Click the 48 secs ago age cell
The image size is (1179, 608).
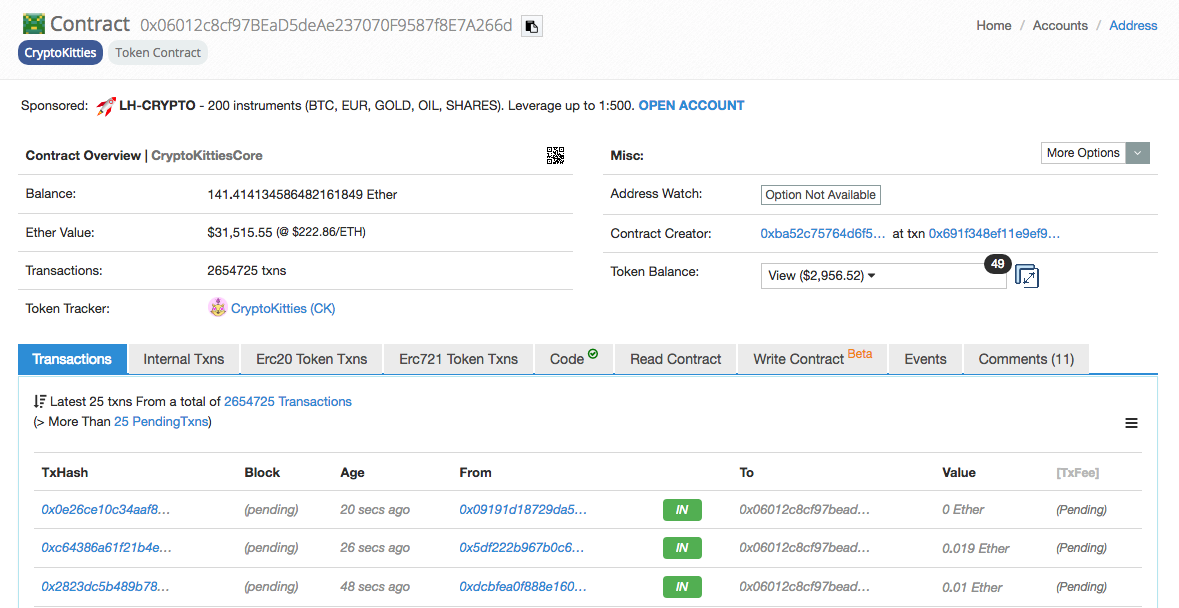tap(374, 587)
